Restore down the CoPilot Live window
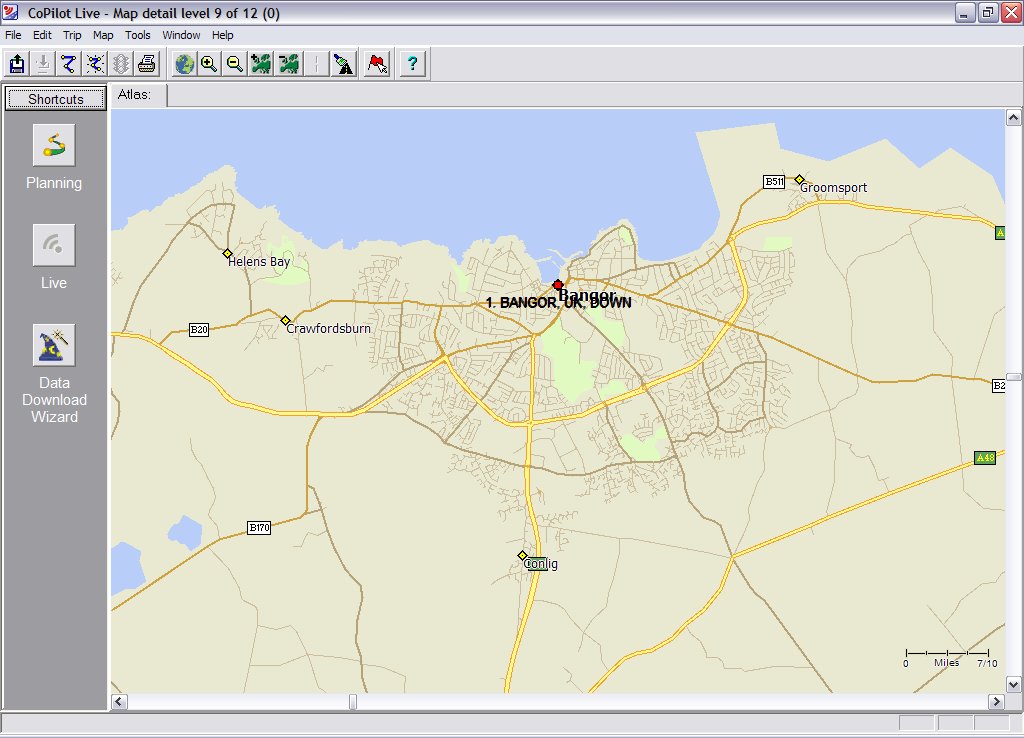 tap(988, 12)
